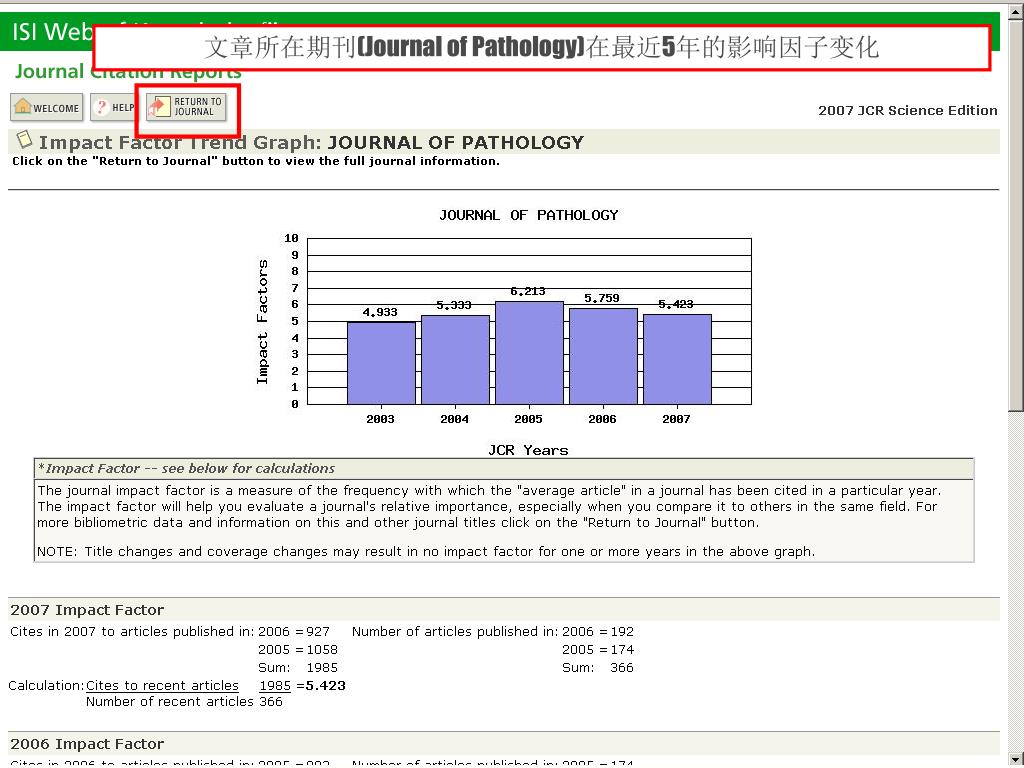Open the Help button
The image size is (1024, 768).
click(x=112, y=108)
